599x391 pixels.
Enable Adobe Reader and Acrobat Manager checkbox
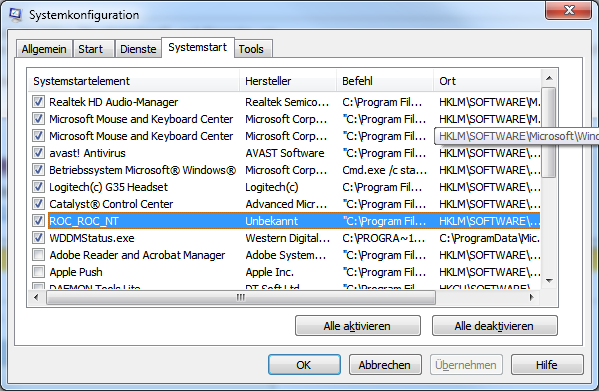38,255
